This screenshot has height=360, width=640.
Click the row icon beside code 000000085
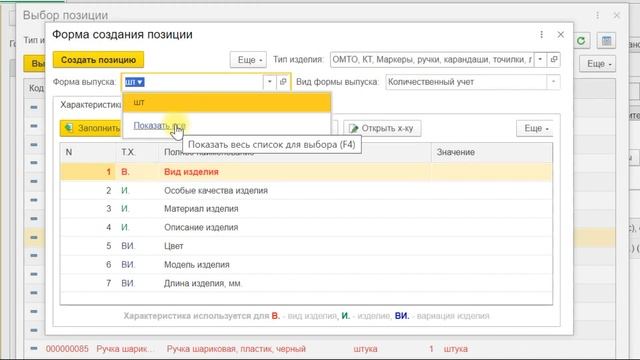point(34,349)
